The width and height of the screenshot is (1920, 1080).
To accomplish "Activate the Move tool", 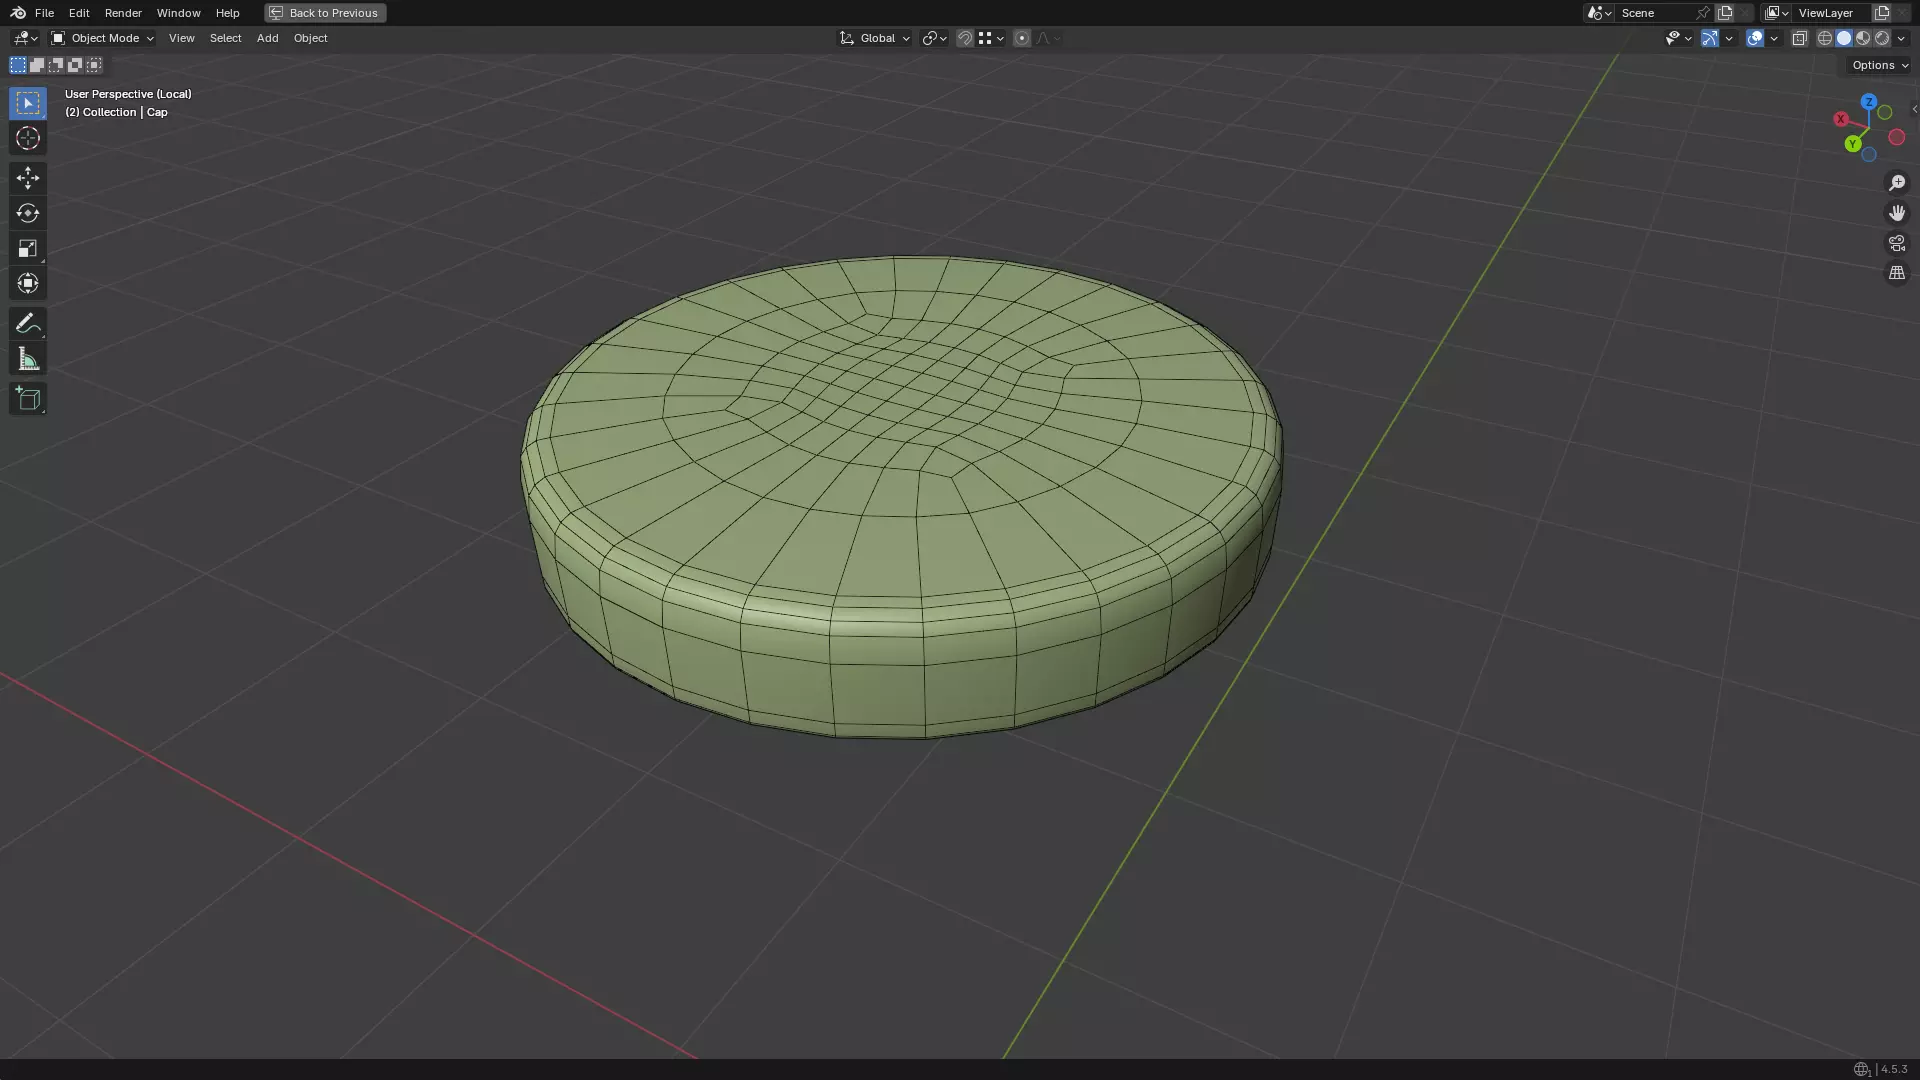I will [x=27, y=178].
